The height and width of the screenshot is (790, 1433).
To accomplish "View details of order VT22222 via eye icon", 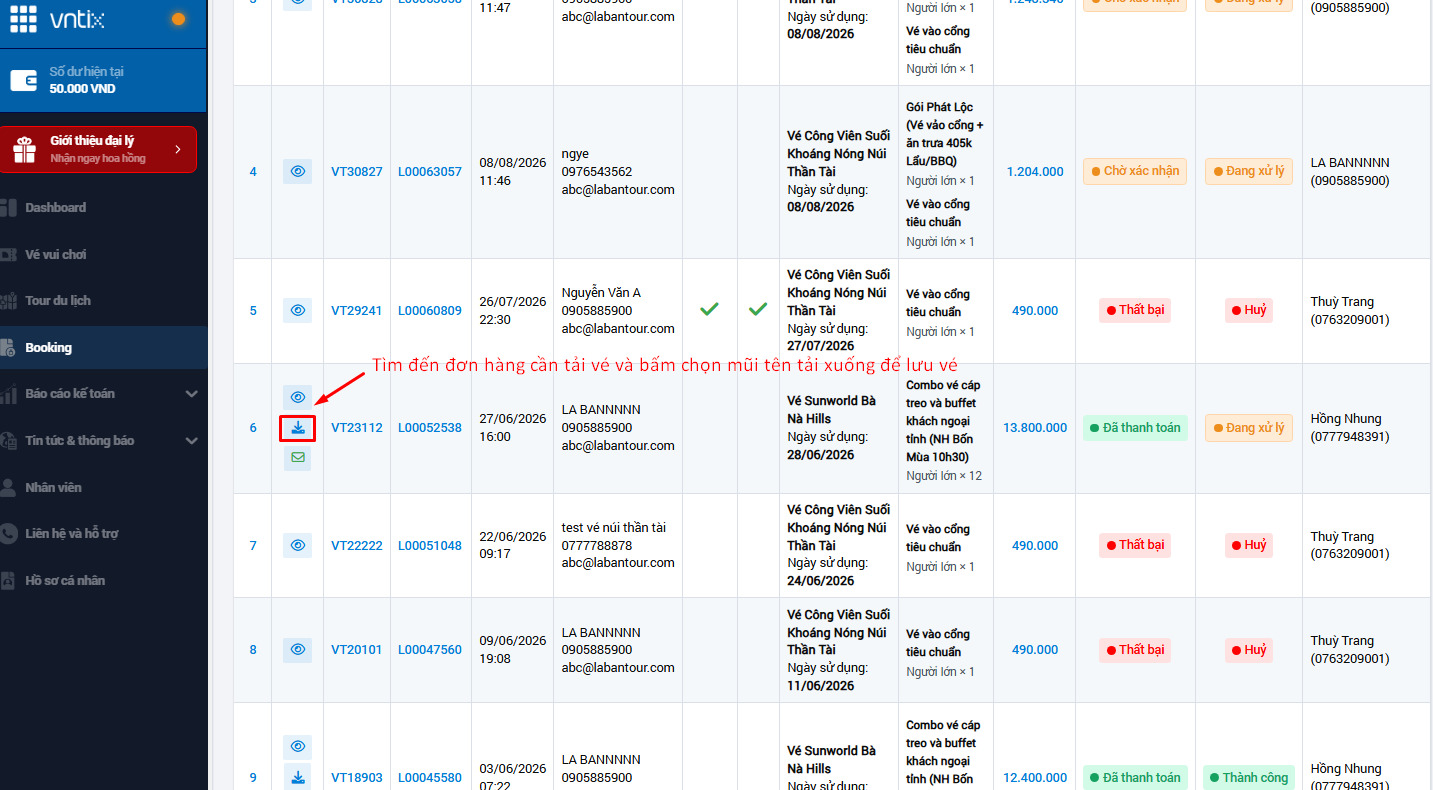I will pyautogui.click(x=297, y=545).
